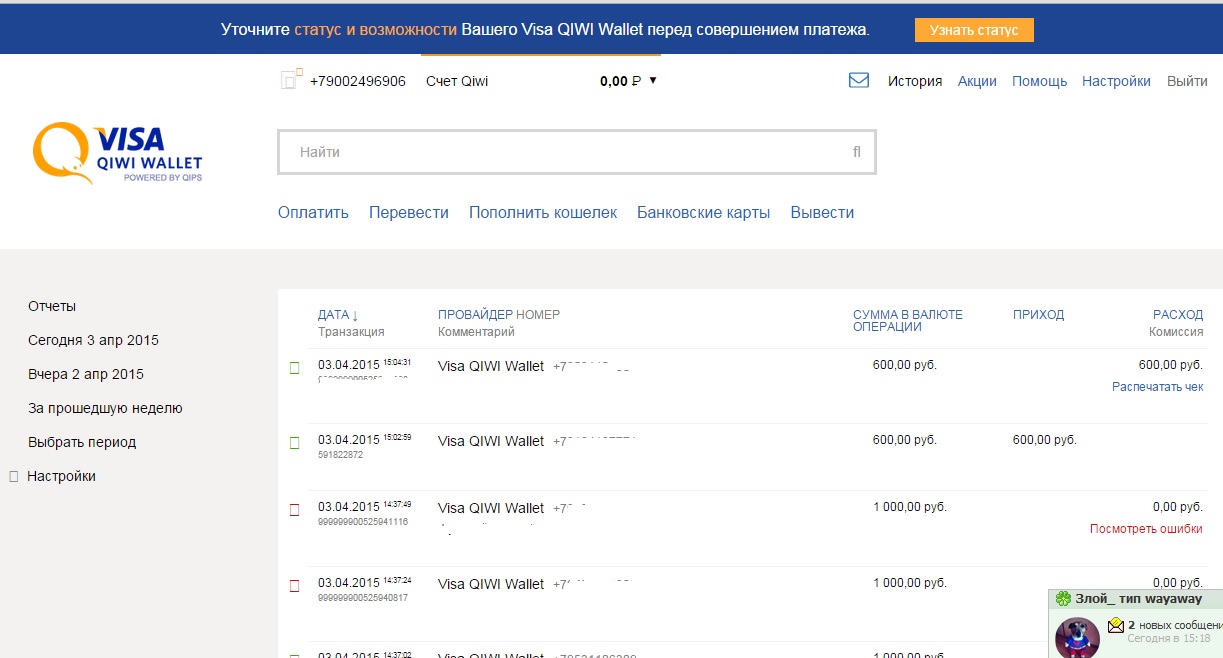This screenshot has width=1223, height=658.
Task: Open the new messages envelope in chat popup
Action: click(x=1116, y=625)
